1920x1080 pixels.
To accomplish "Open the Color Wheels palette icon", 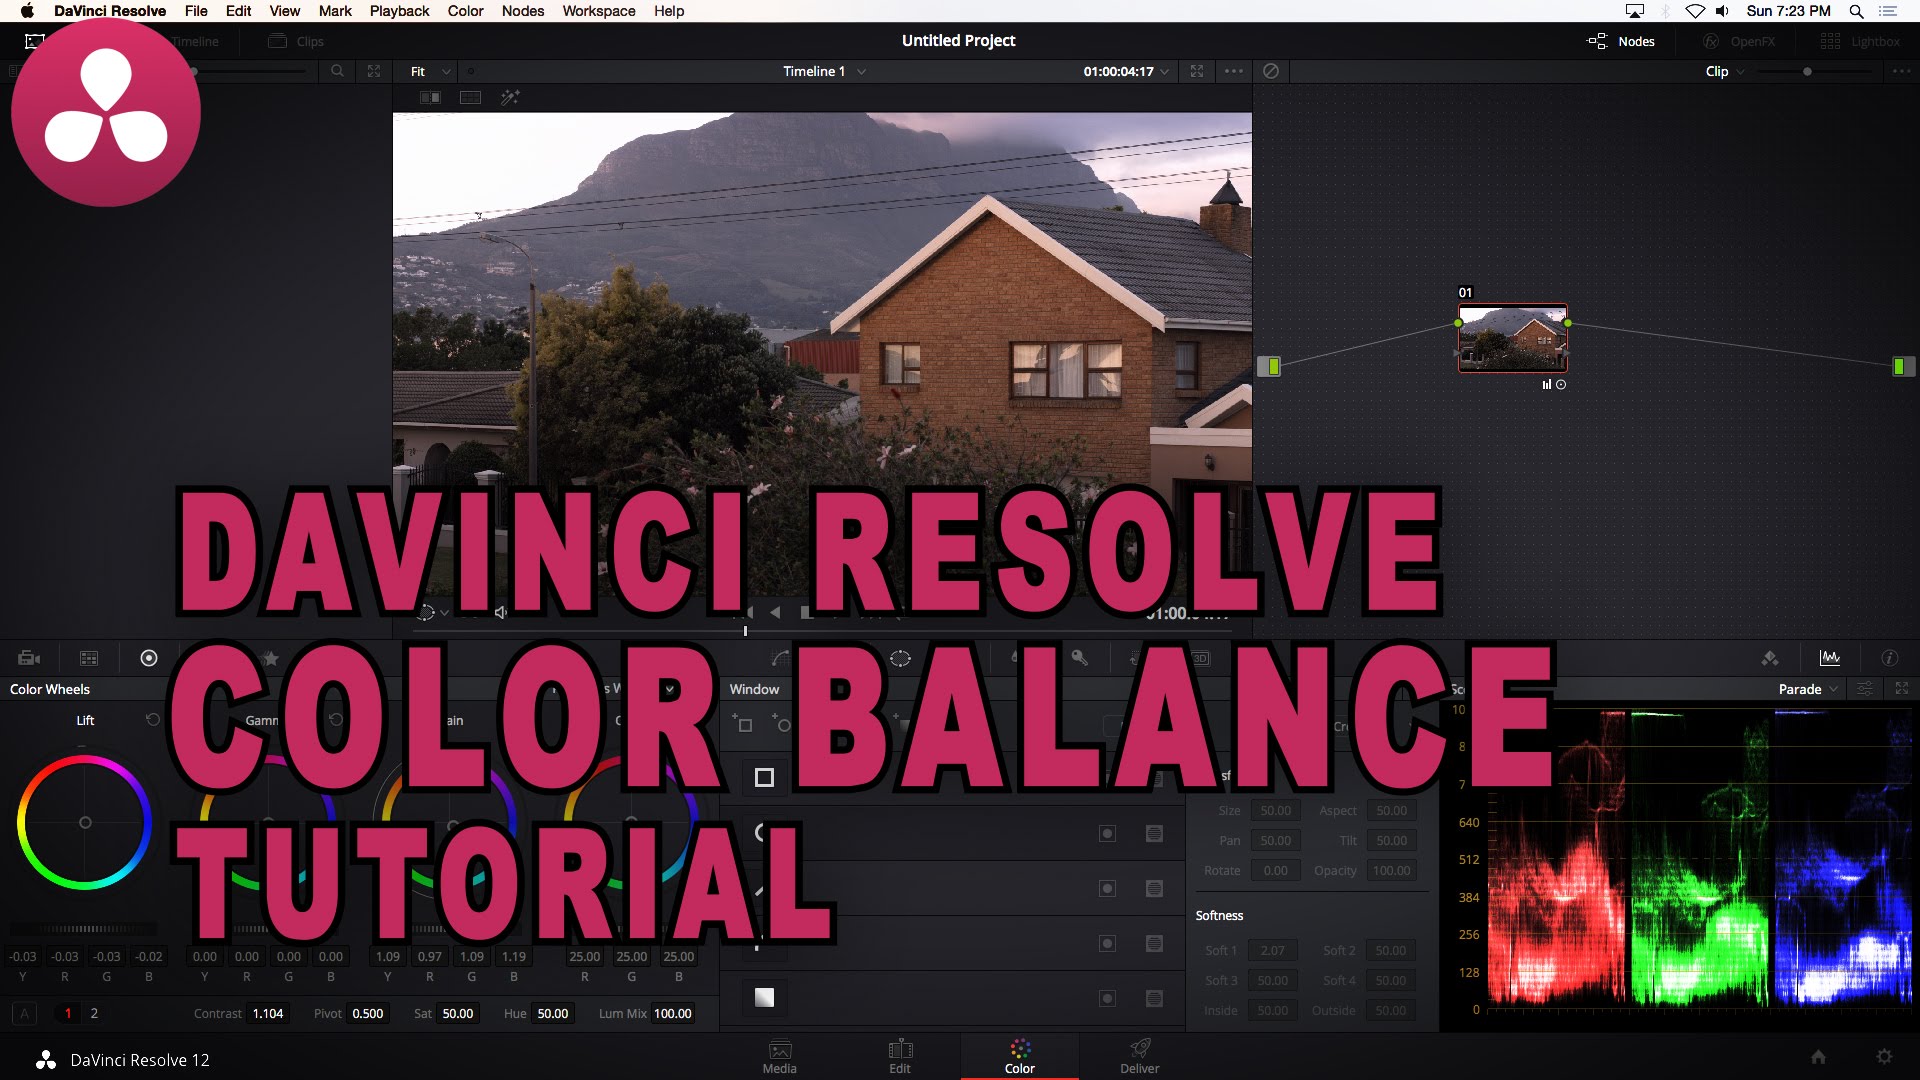I will [149, 658].
